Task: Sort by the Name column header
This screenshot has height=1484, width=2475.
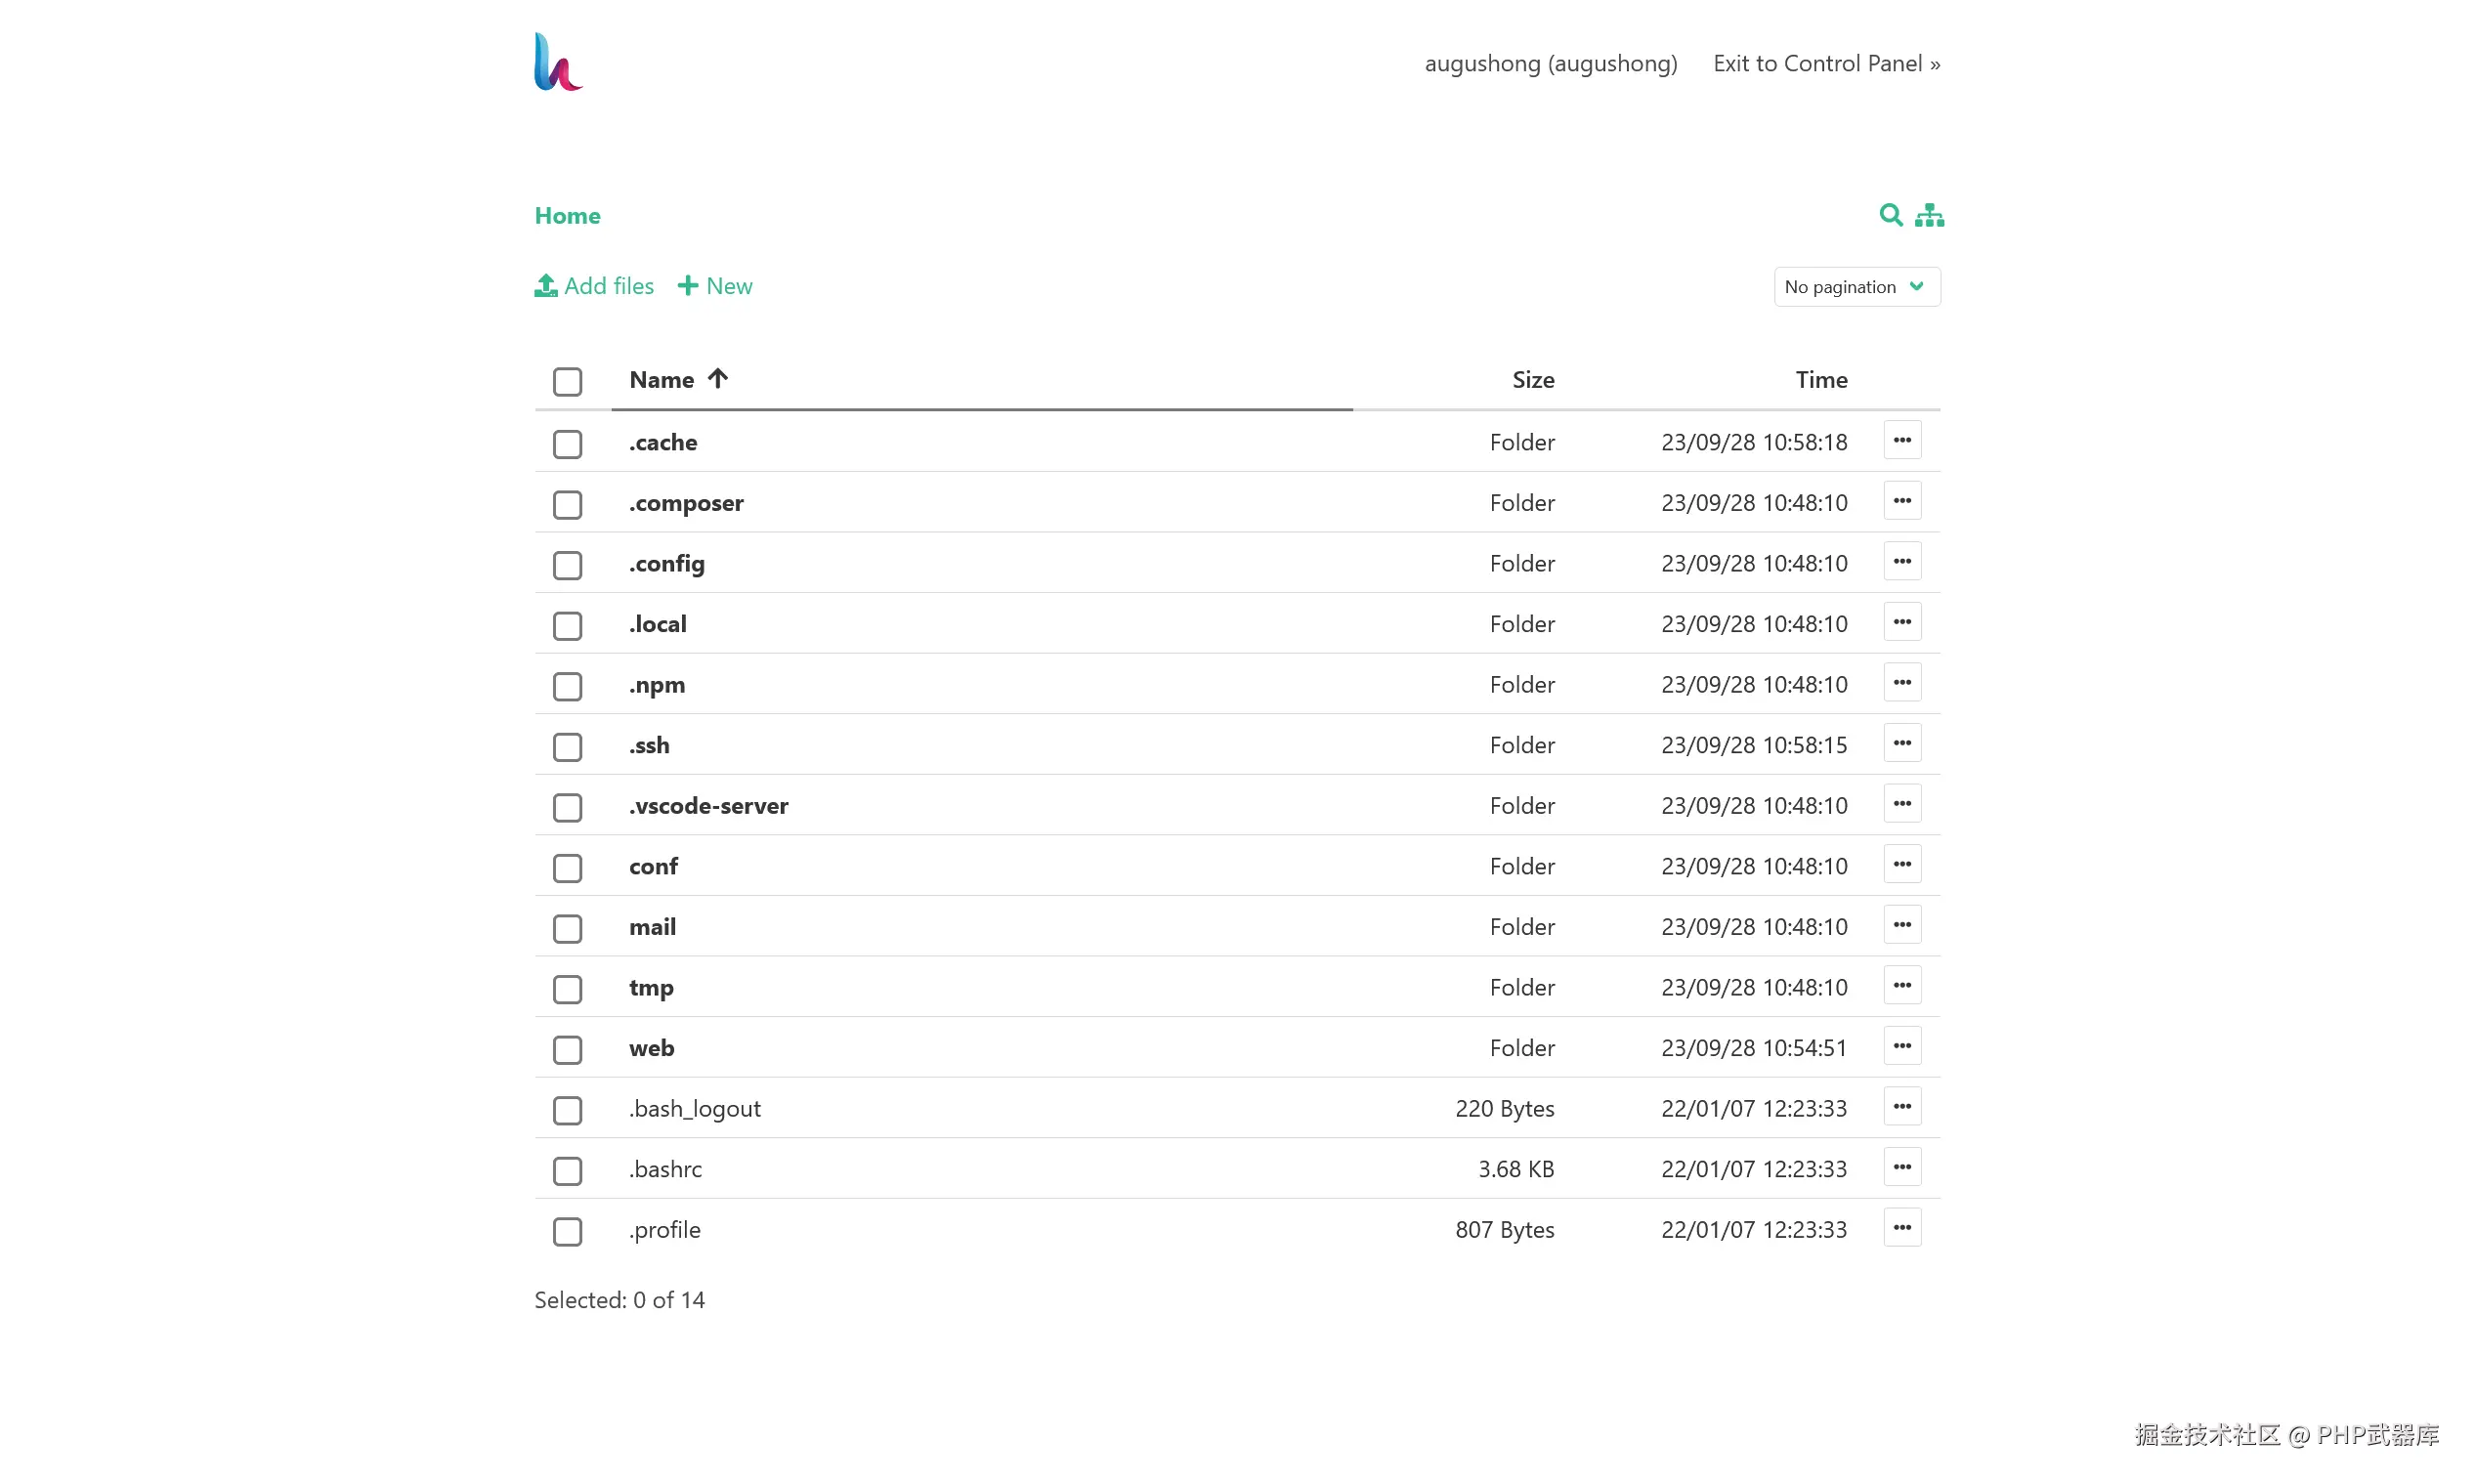Action: click(x=662, y=380)
